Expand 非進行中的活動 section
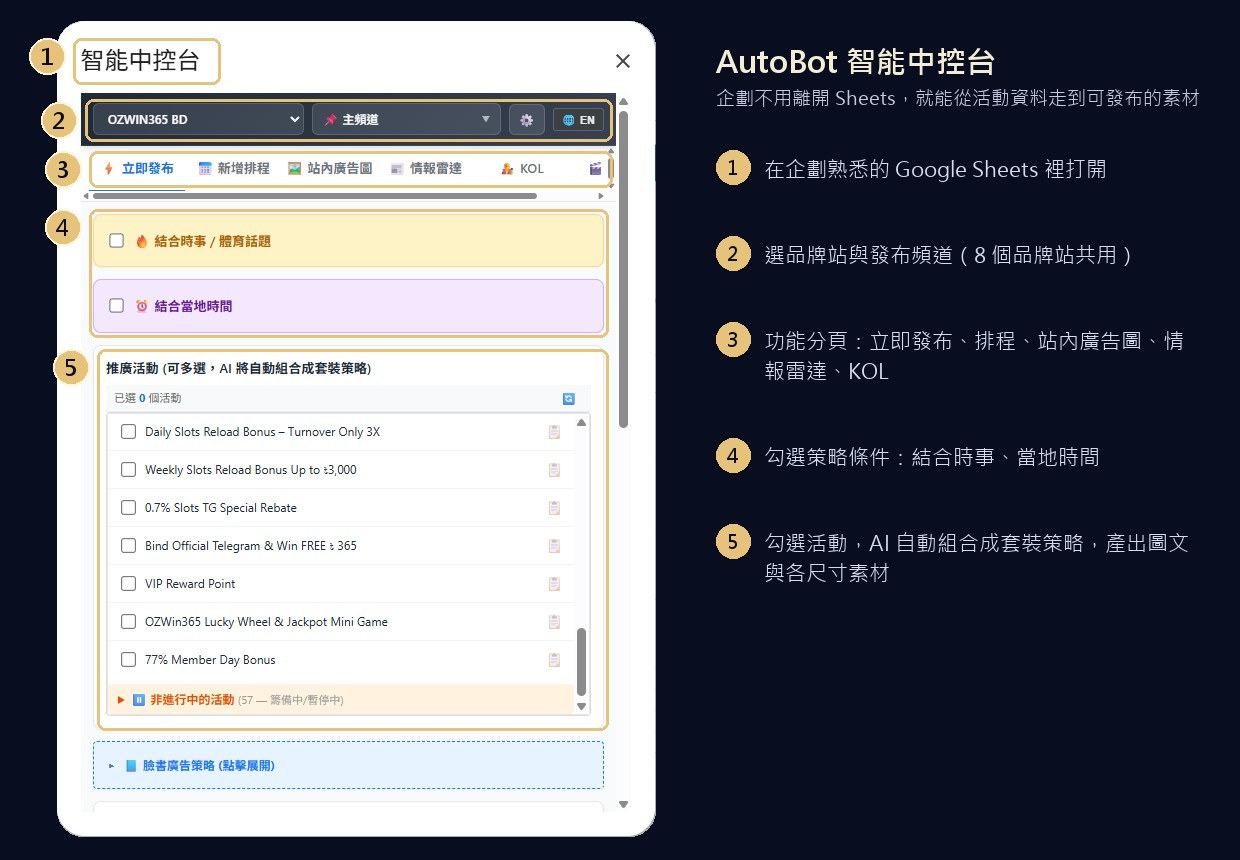1240x860 pixels. tap(341, 700)
